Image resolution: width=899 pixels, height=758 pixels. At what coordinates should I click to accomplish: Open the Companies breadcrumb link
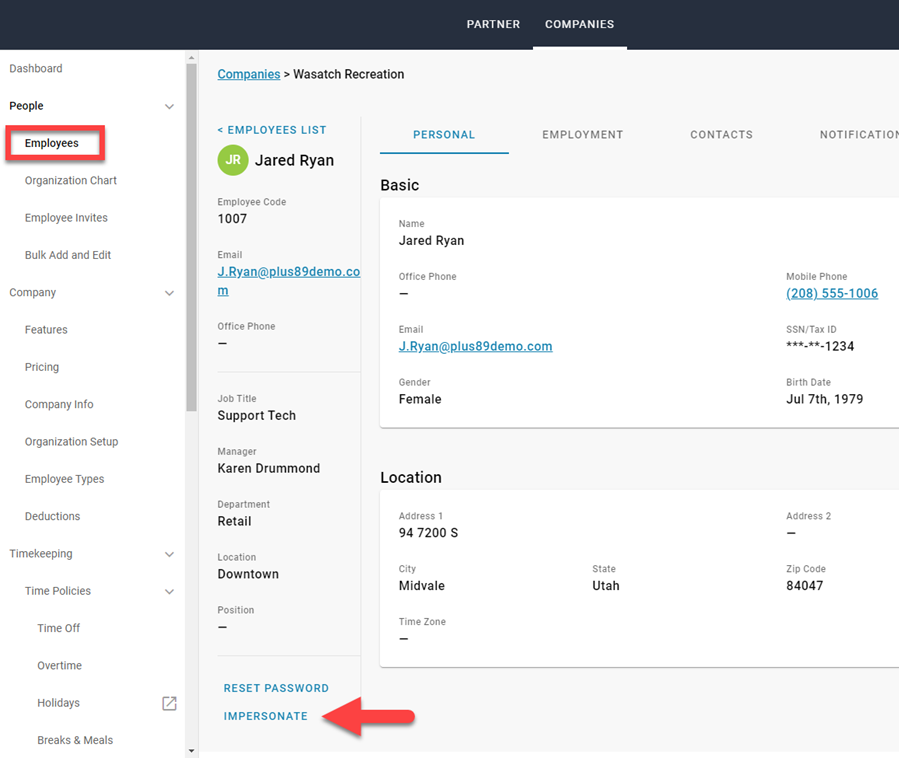(x=248, y=74)
